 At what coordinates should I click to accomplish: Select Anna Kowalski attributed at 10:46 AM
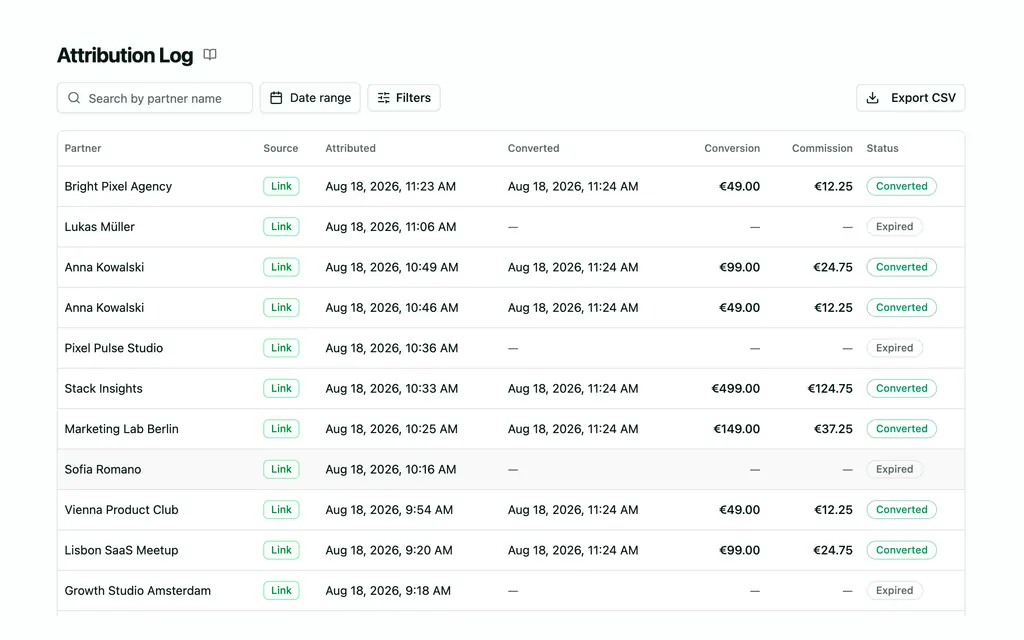[104, 308]
